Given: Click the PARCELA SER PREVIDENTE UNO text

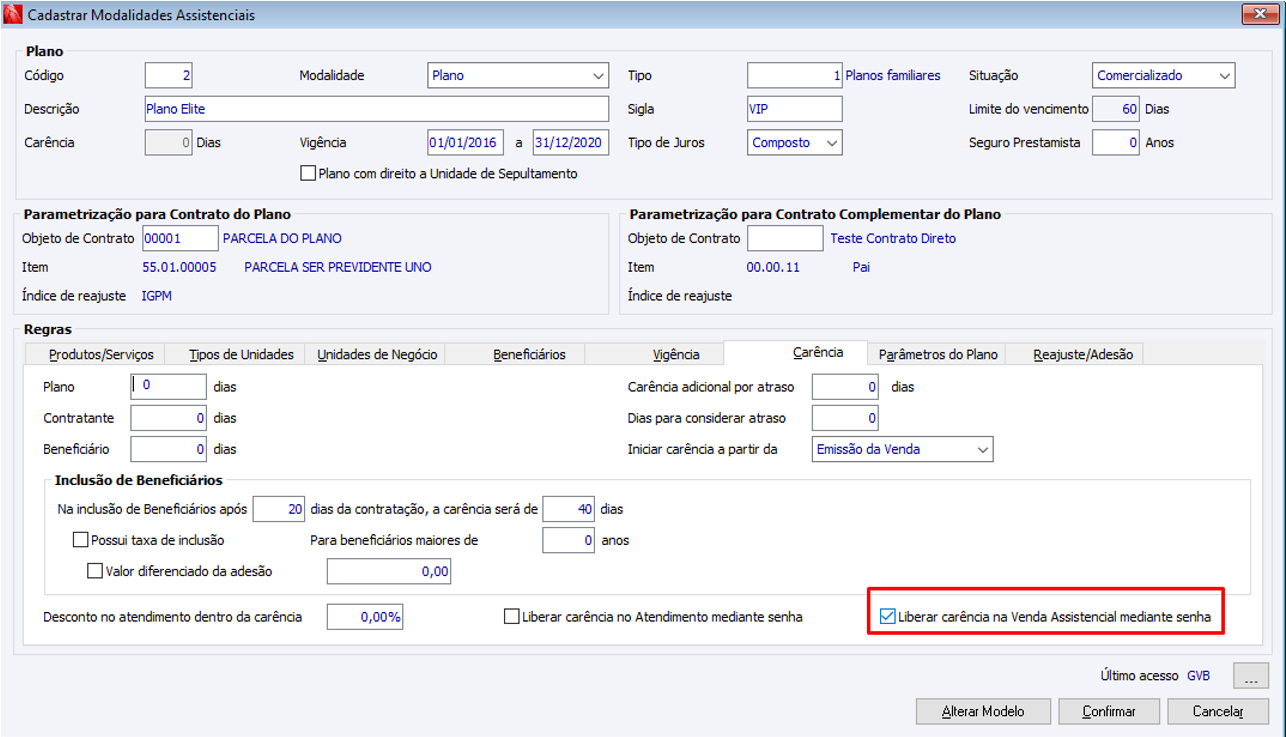Looking at the screenshot, I should (338, 267).
